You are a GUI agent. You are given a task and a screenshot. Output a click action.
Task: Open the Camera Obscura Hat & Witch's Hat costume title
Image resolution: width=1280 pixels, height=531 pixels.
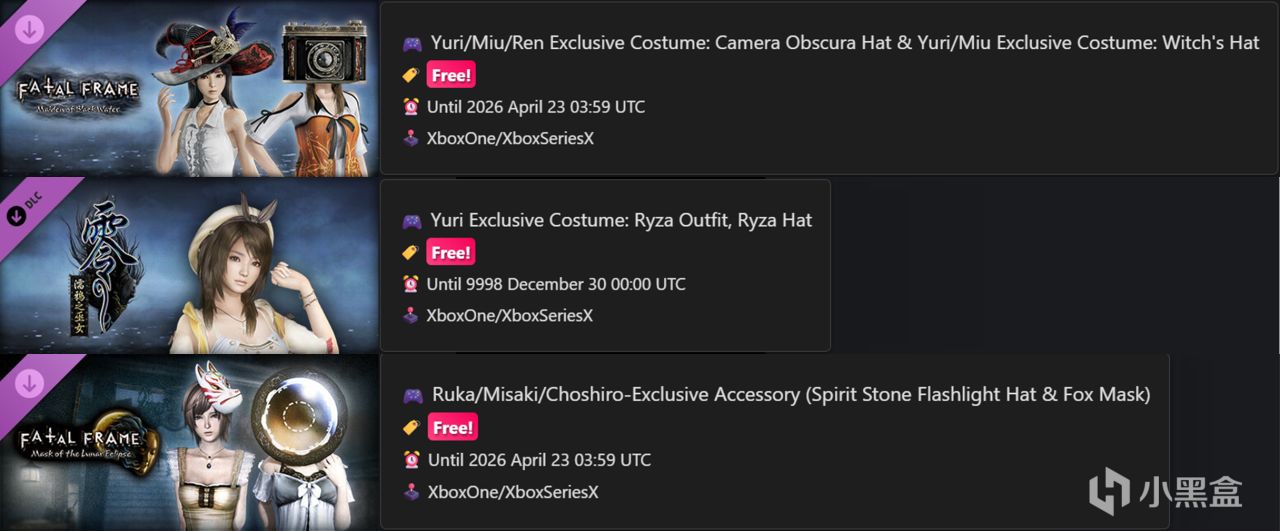pos(845,43)
